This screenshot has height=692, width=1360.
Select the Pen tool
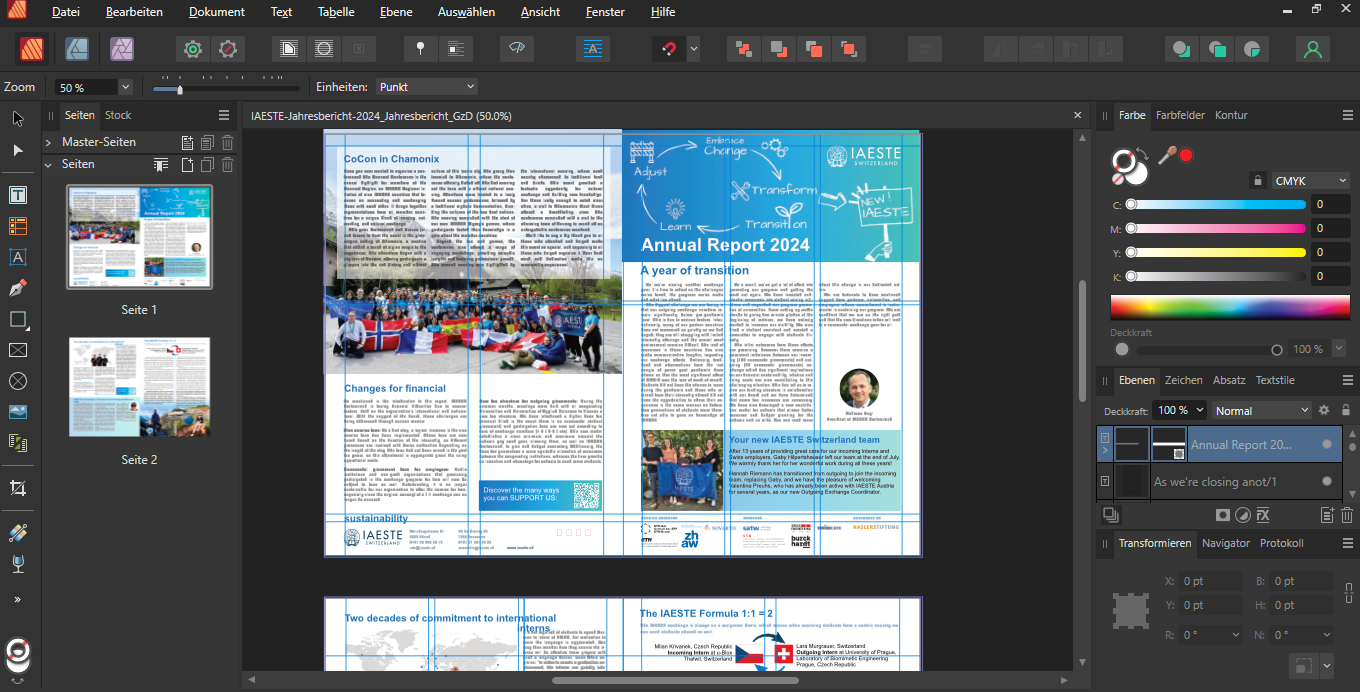point(18,288)
